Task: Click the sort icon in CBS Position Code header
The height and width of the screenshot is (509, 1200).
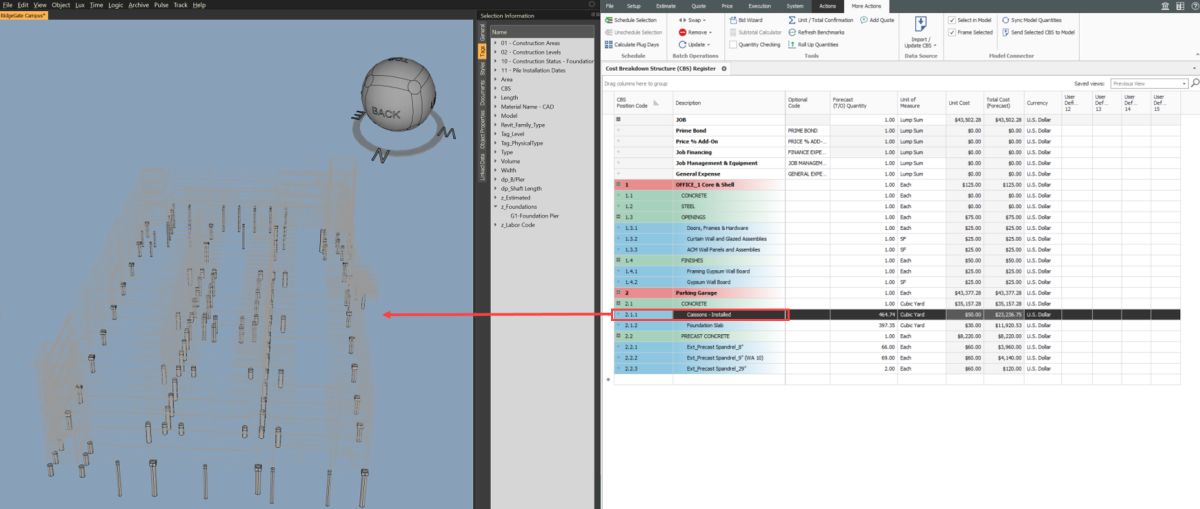Action: (656, 101)
